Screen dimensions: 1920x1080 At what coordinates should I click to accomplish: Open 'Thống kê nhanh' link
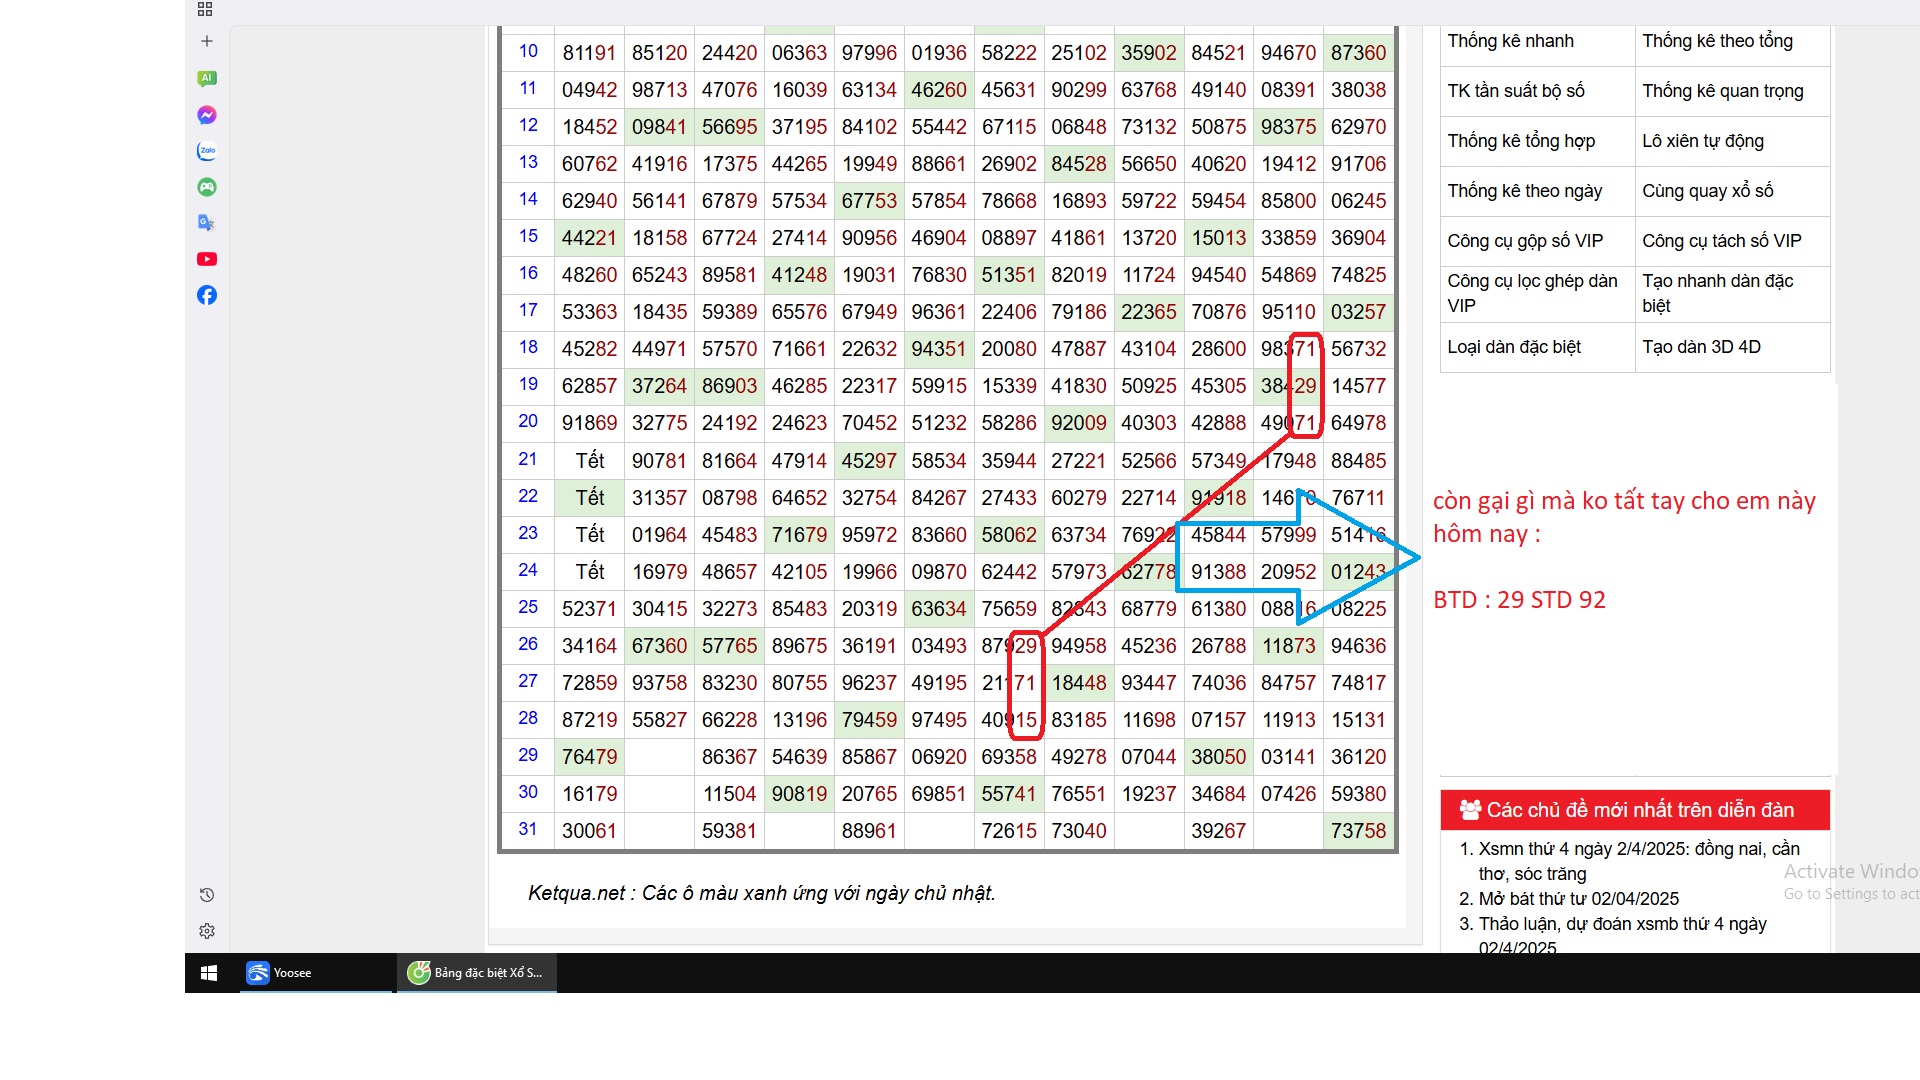tap(1510, 41)
